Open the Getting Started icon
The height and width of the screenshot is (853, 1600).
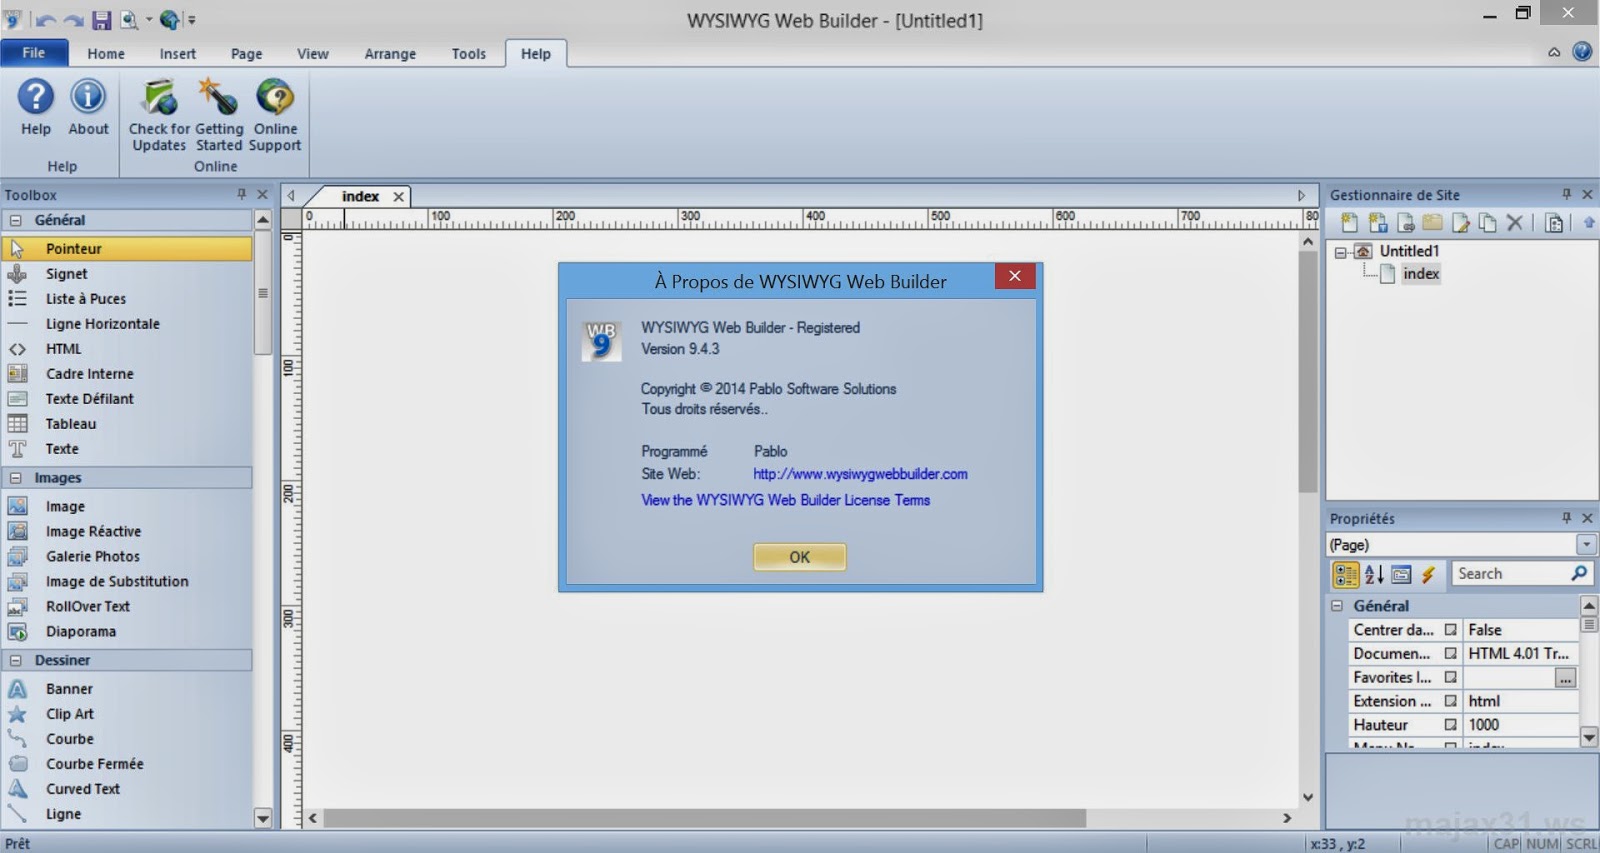coord(218,97)
